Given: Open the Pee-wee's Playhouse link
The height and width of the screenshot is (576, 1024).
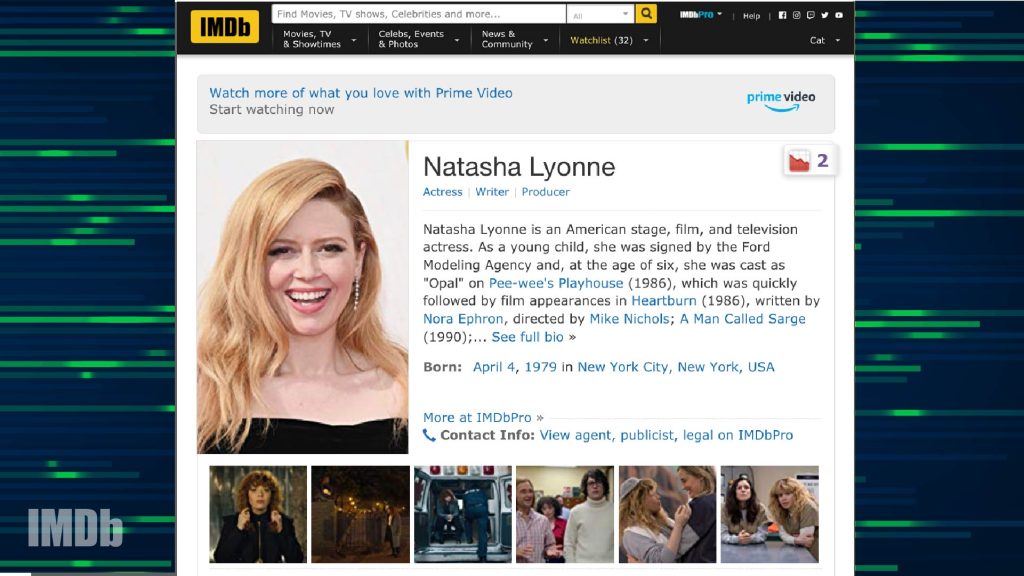Looking at the screenshot, I should coord(556,283).
